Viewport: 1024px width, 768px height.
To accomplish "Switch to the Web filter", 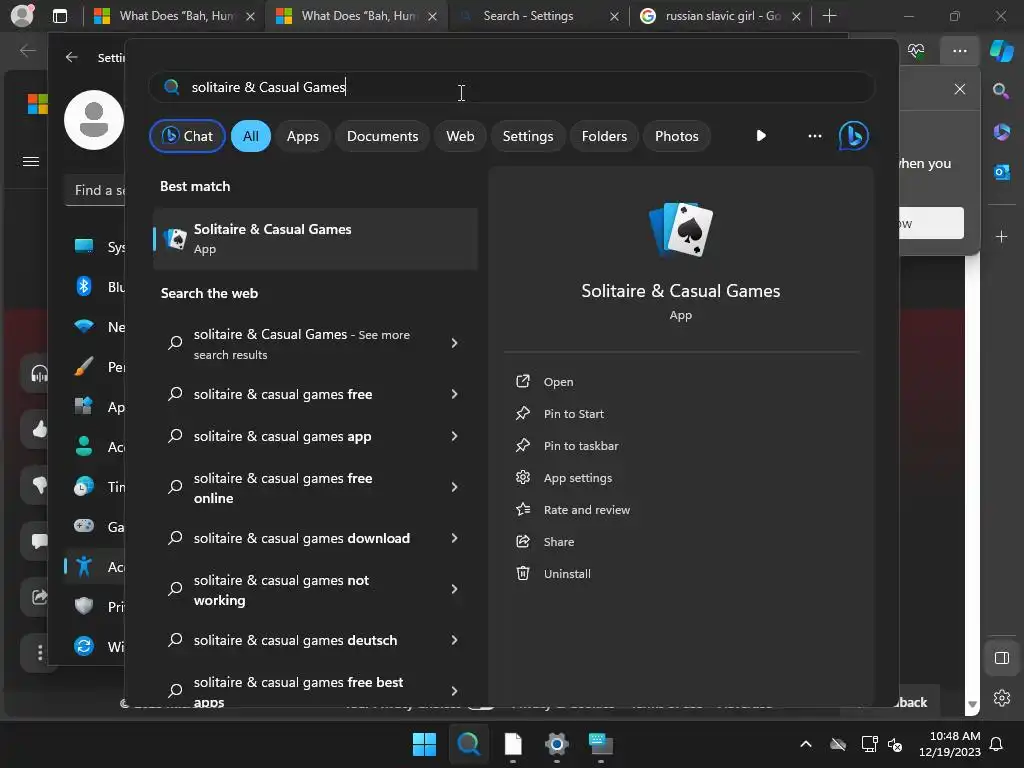I will coord(460,136).
